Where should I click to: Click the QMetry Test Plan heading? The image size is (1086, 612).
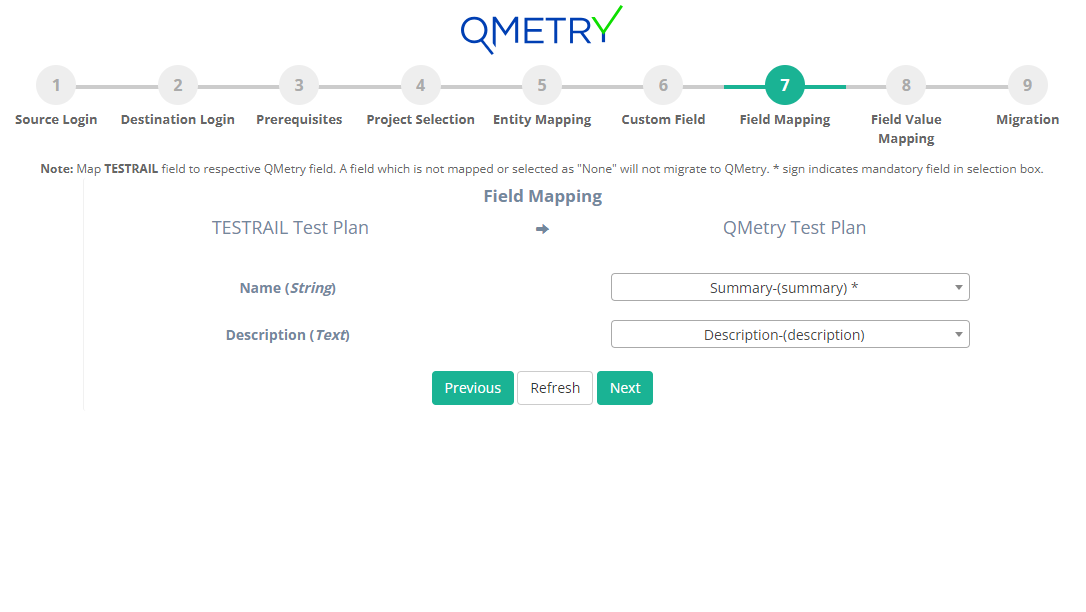pyautogui.click(x=794, y=228)
